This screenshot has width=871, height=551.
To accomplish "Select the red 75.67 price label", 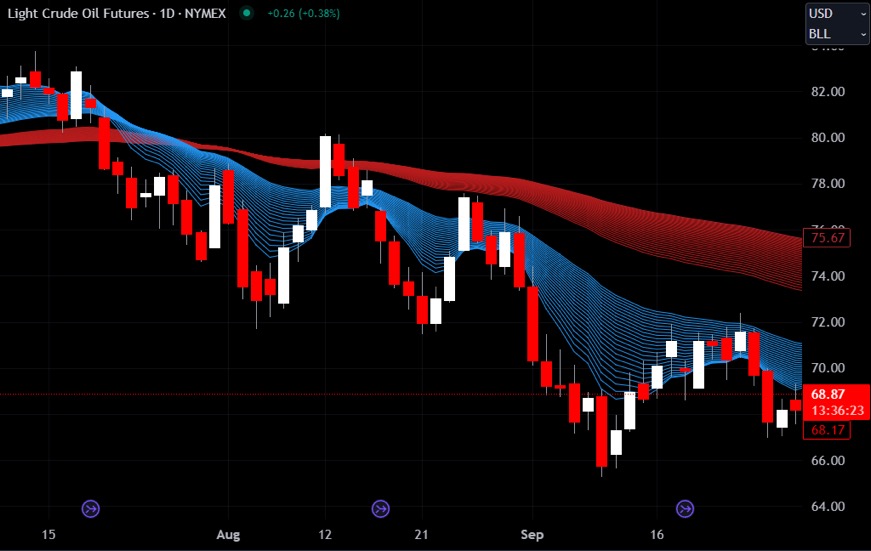I will pos(830,238).
